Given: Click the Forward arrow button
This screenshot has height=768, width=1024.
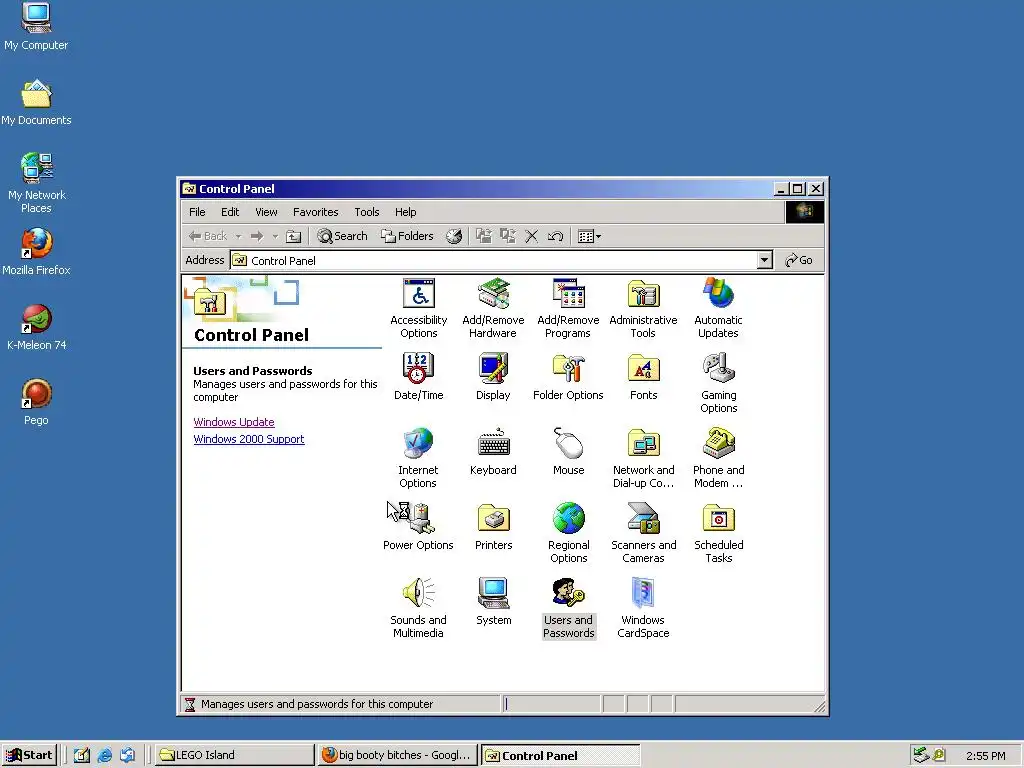Looking at the screenshot, I should coord(257,236).
